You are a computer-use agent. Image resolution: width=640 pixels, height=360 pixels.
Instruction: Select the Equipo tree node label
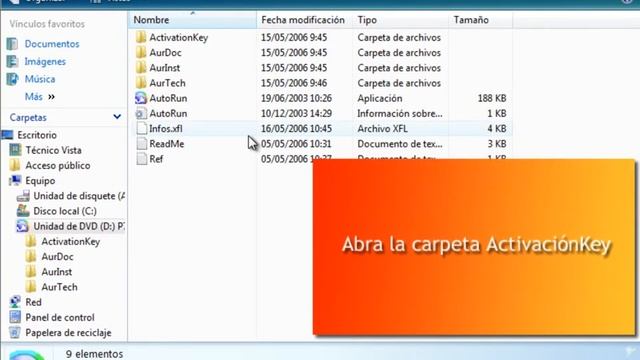pos(40,180)
